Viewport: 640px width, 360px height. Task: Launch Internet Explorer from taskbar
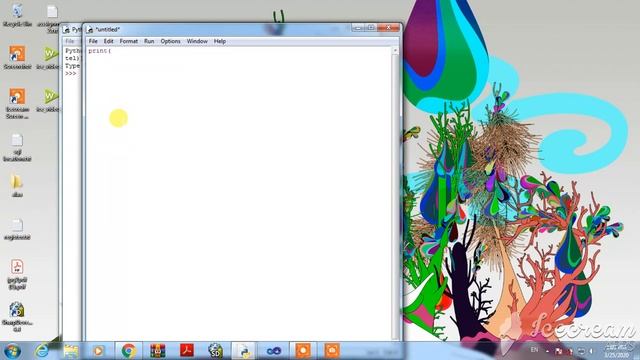tap(42, 351)
